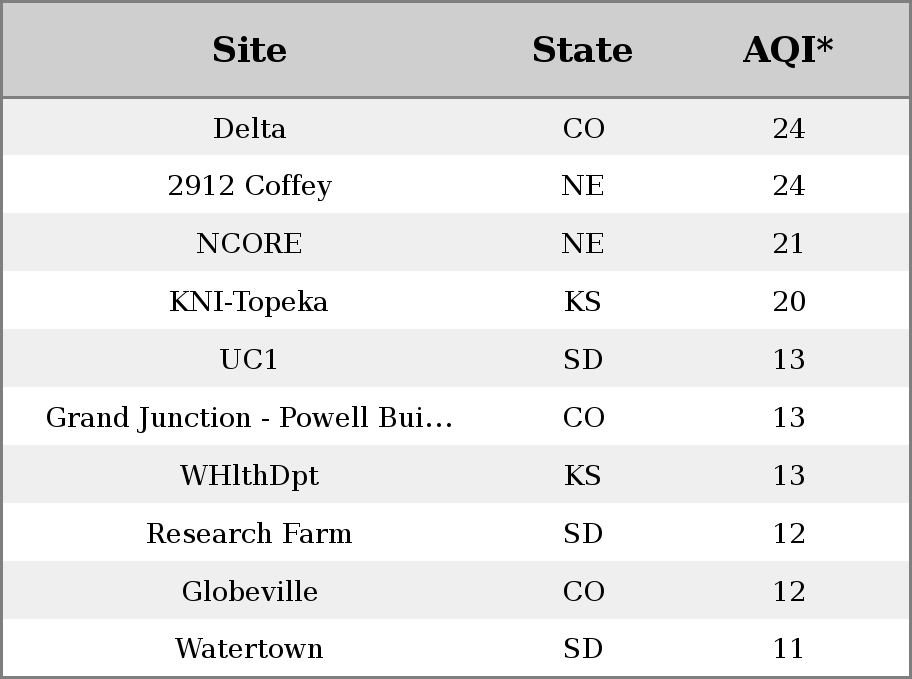Click the AQI value 21 for NCORE
Image resolution: width=912 pixels, height=679 pixels.
point(788,243)
